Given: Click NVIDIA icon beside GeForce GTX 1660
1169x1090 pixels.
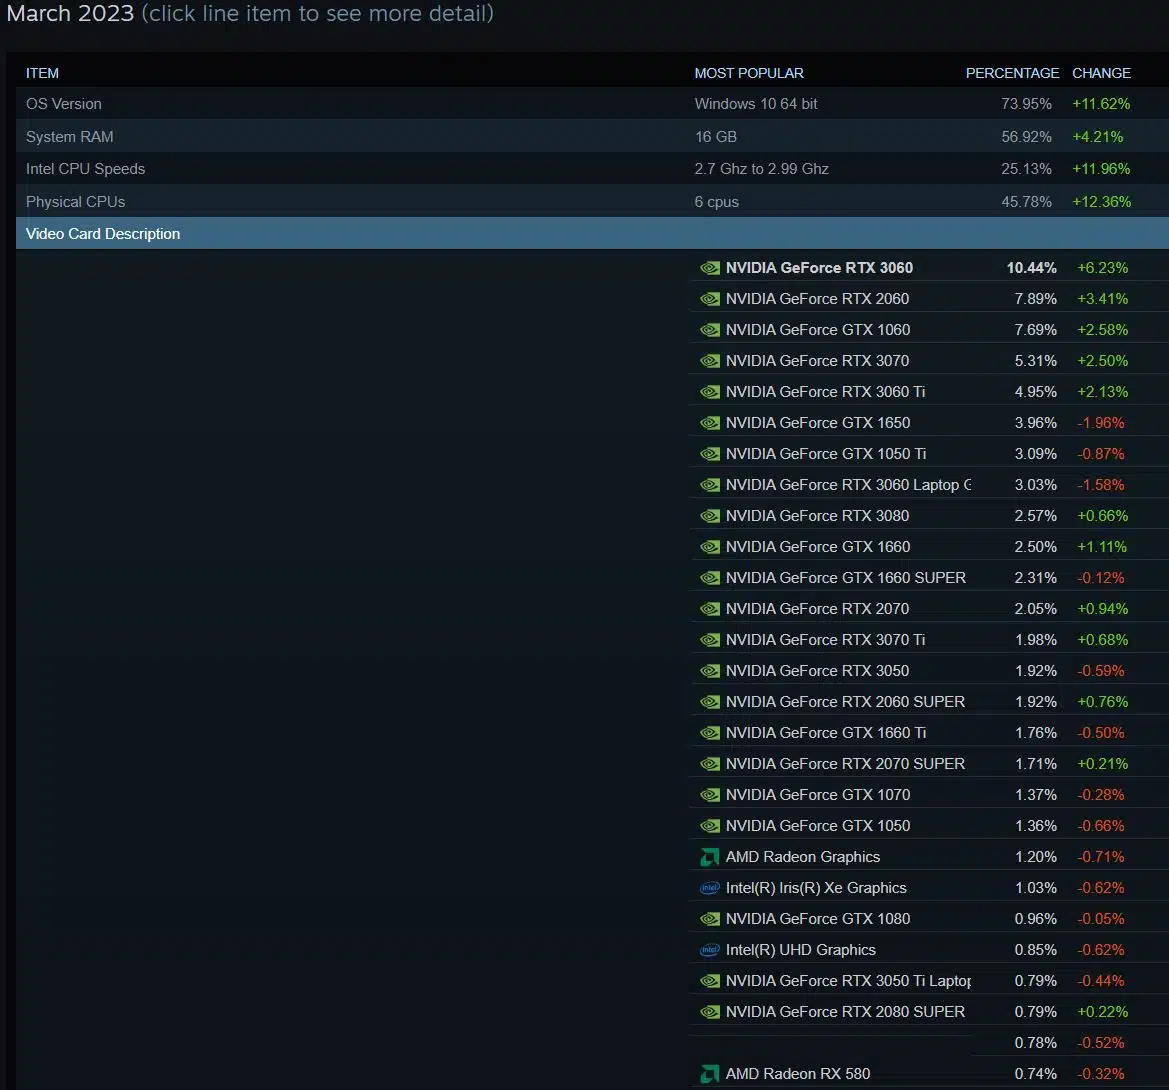Looking at the screenshot, I should point(710,547).
